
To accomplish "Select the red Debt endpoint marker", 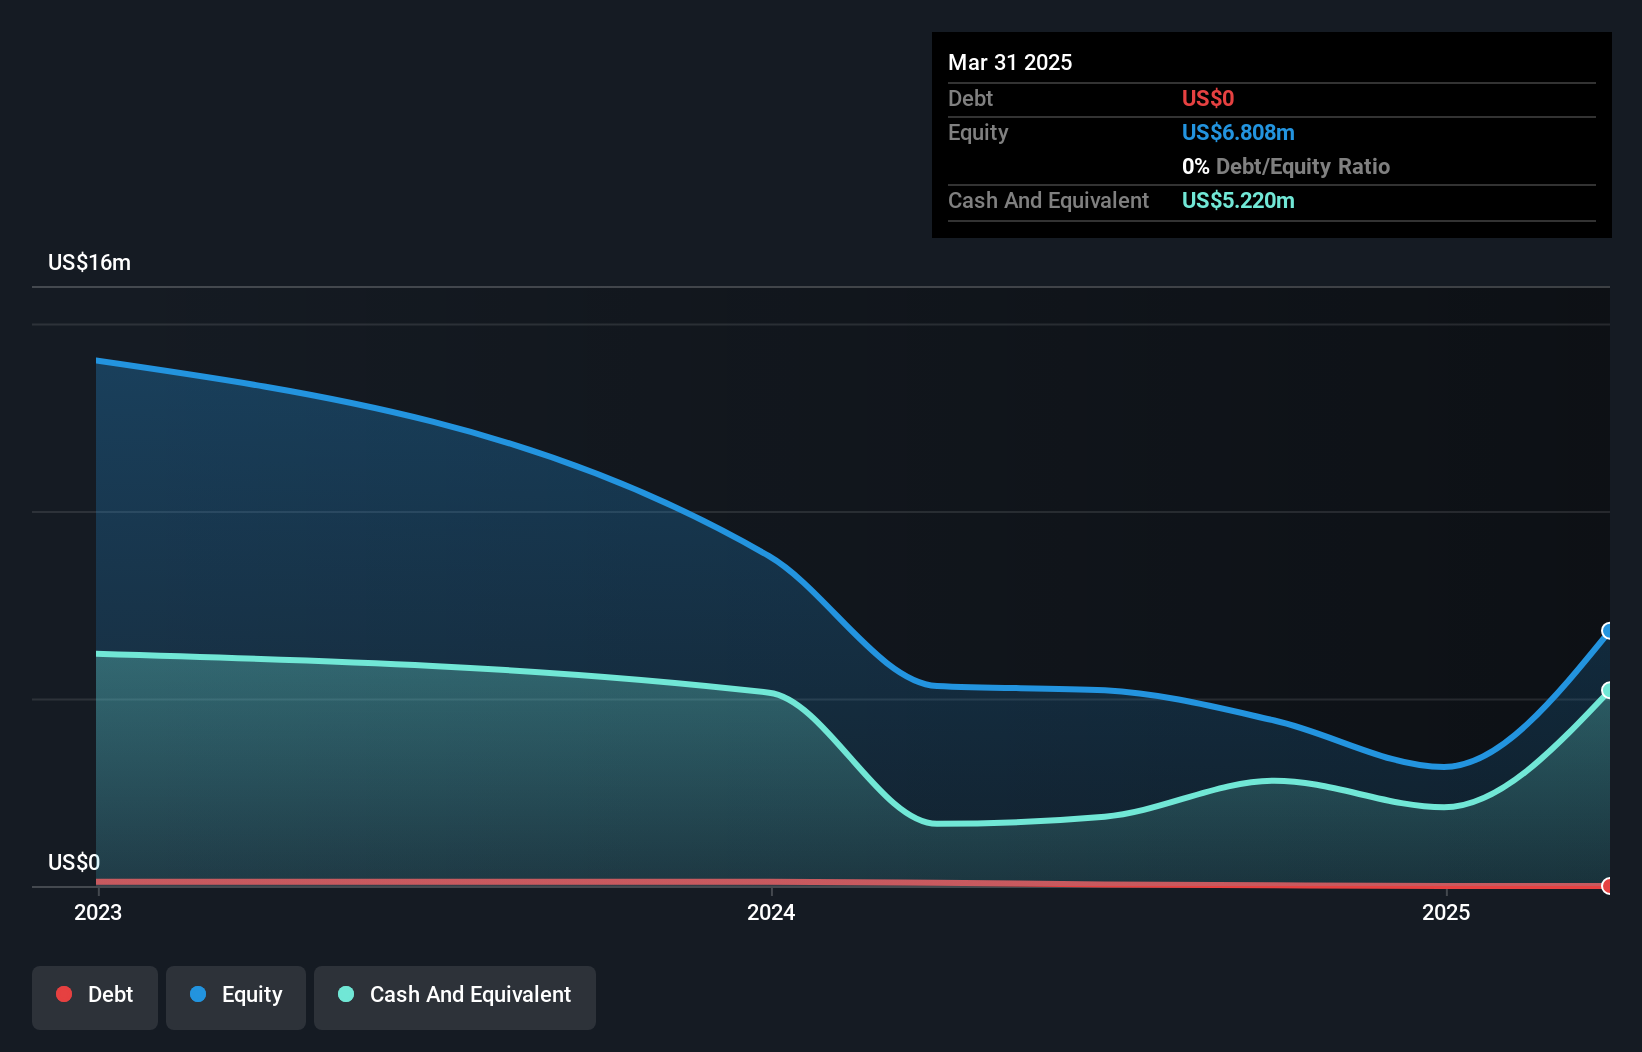I will [1608, 886].
